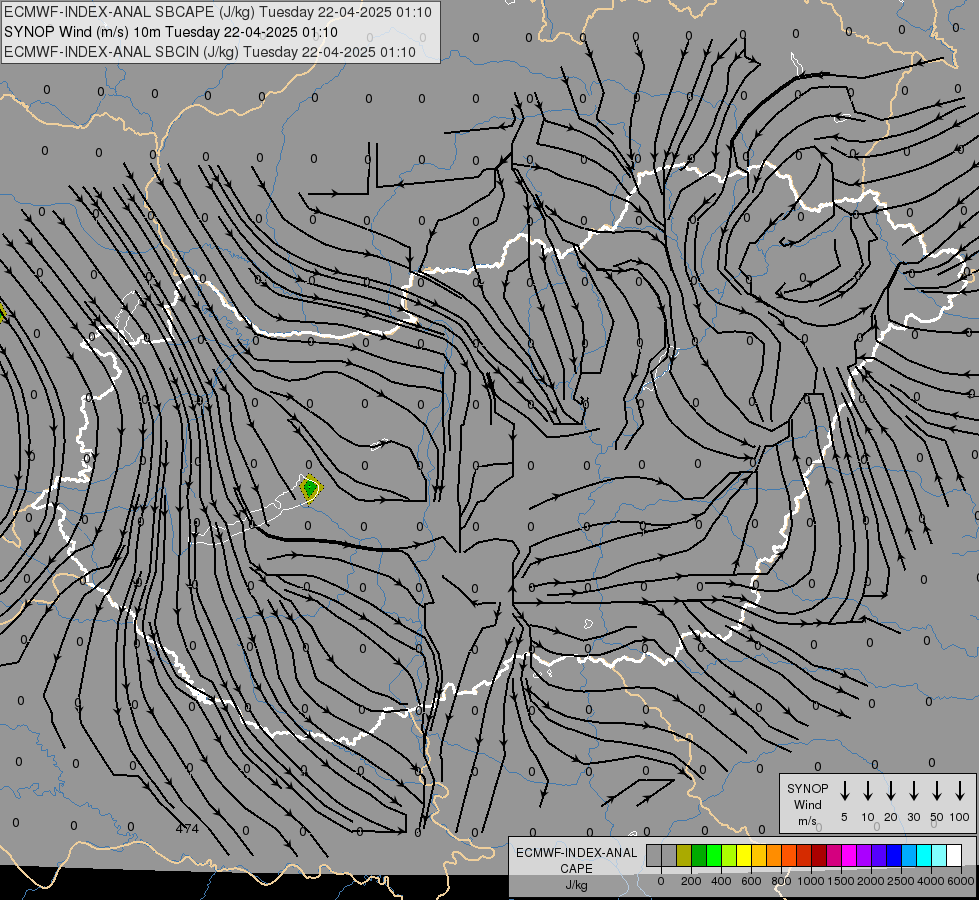Click the dark green CAPE legend swatch
This screenshot has width=979, height=900.
tap(699, 855)
